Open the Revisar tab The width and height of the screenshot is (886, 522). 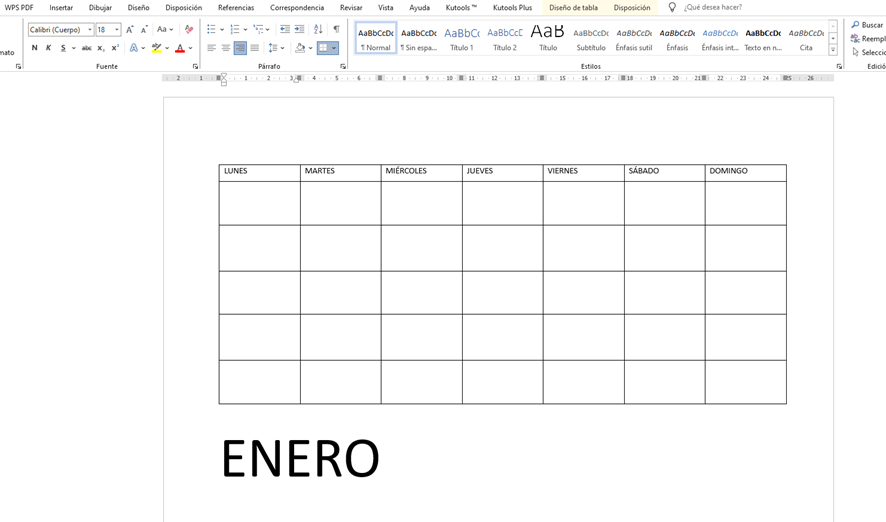[x=351, y=7]
